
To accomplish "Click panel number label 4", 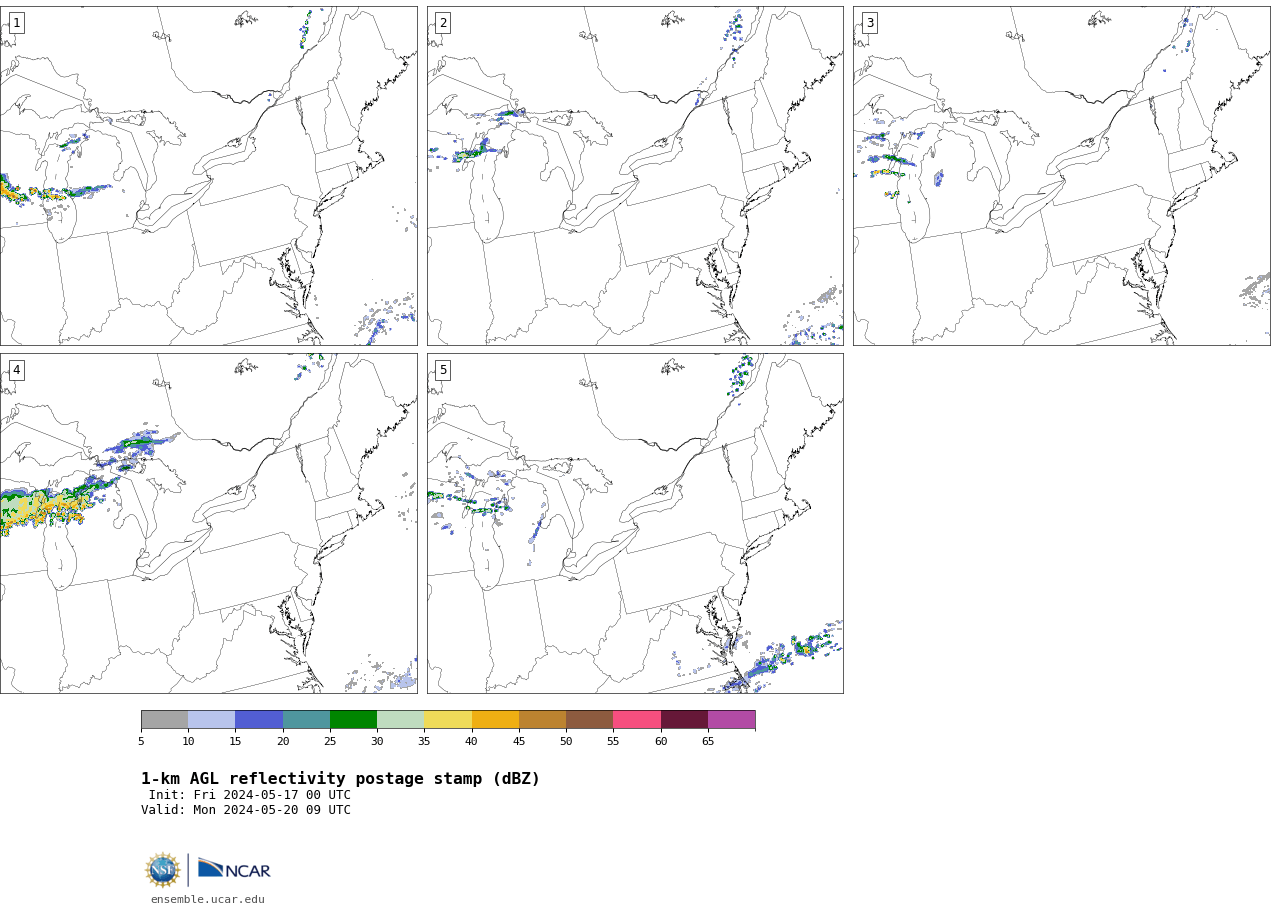I will (x=16, y=370).
